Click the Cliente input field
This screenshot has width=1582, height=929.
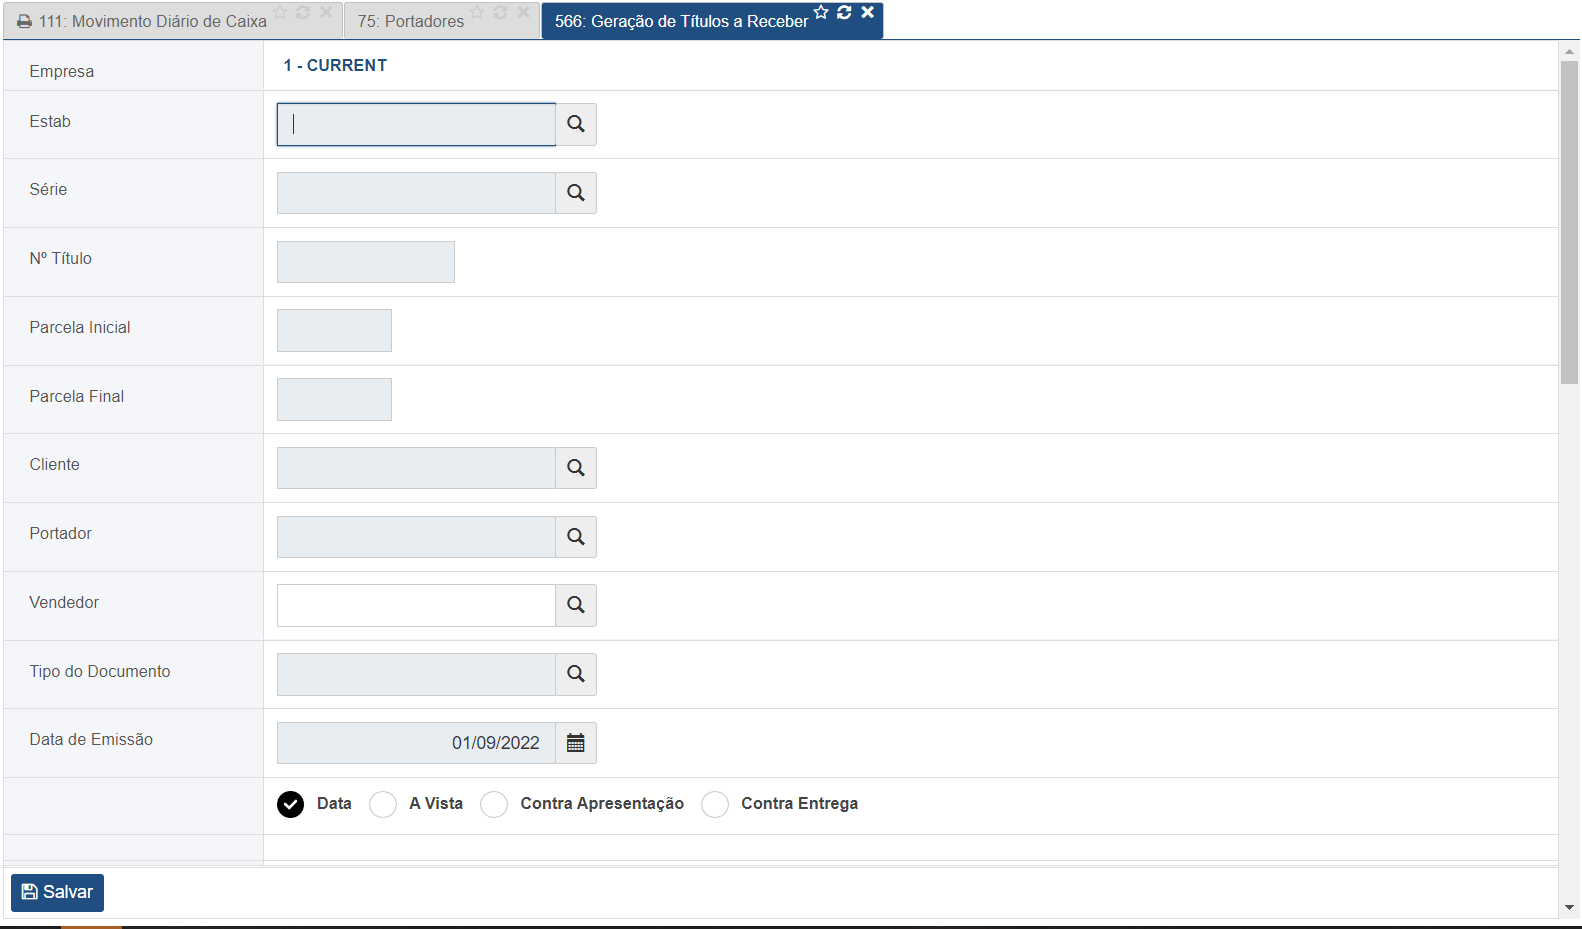pyautogui.click(x=416, y=468)
